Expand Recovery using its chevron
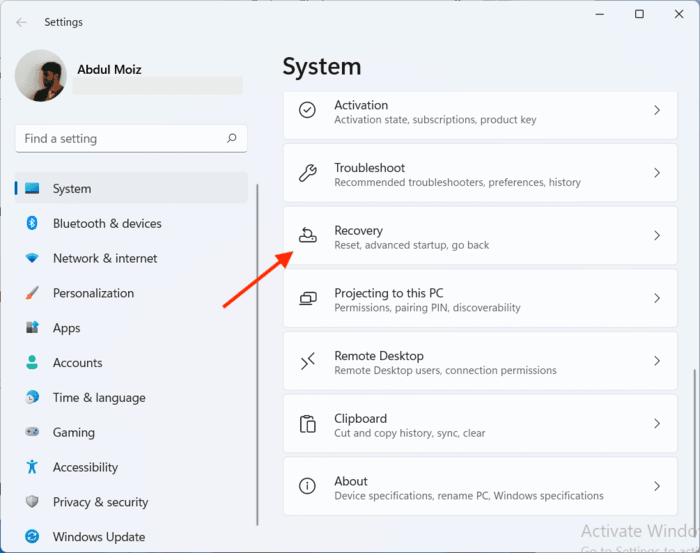 click(x=657, y=235)
